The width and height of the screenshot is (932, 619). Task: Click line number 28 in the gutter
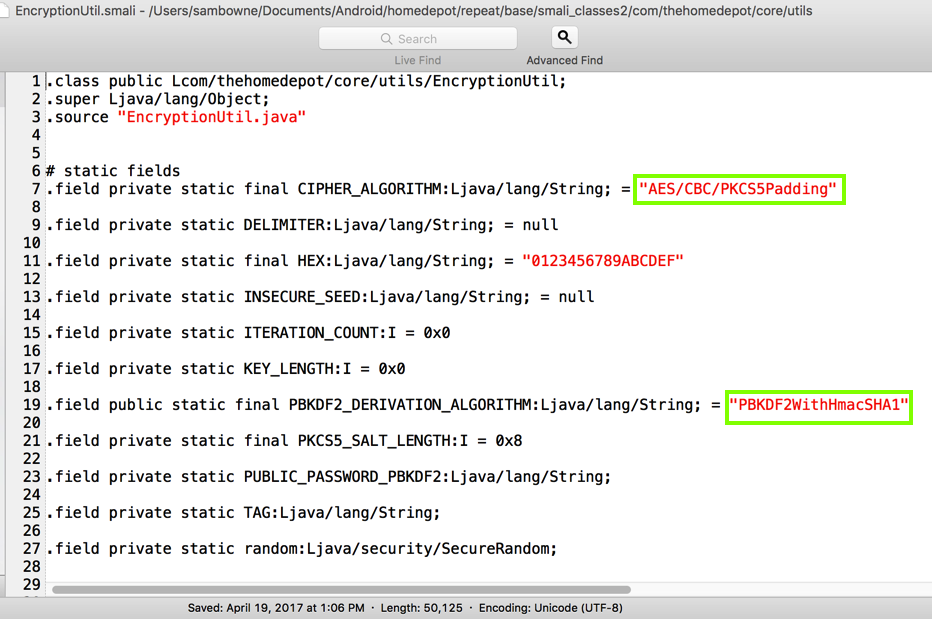[x=32, y=567]
